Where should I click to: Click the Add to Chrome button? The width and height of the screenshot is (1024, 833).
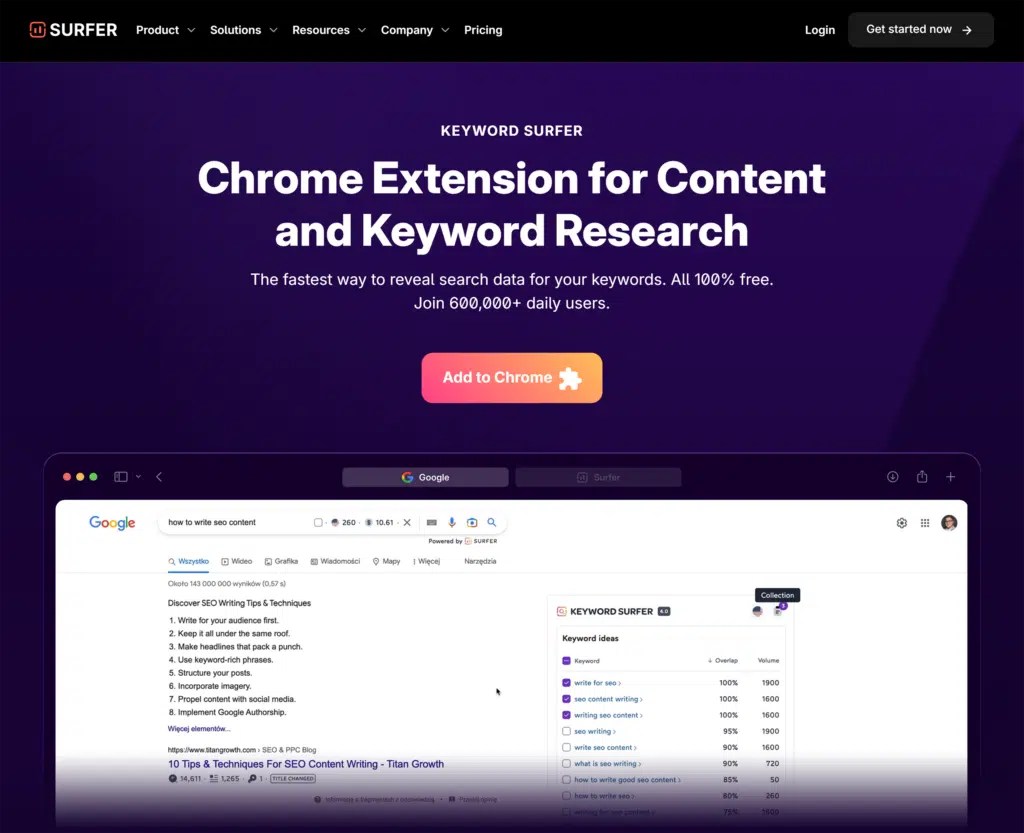[511, 378]
